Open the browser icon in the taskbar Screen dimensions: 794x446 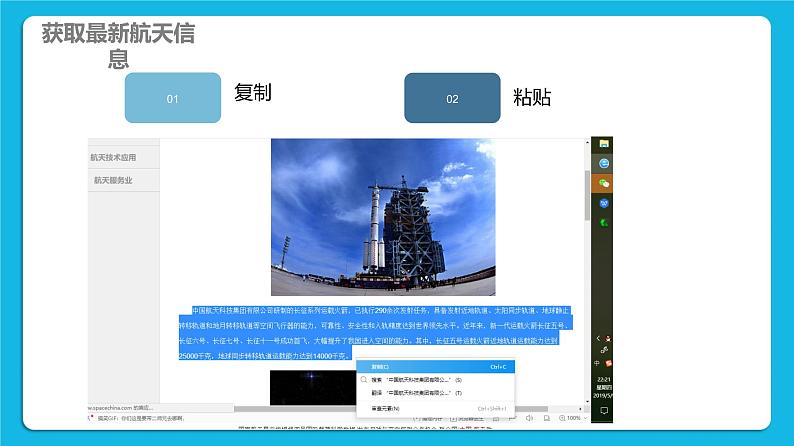coord(604,164)
